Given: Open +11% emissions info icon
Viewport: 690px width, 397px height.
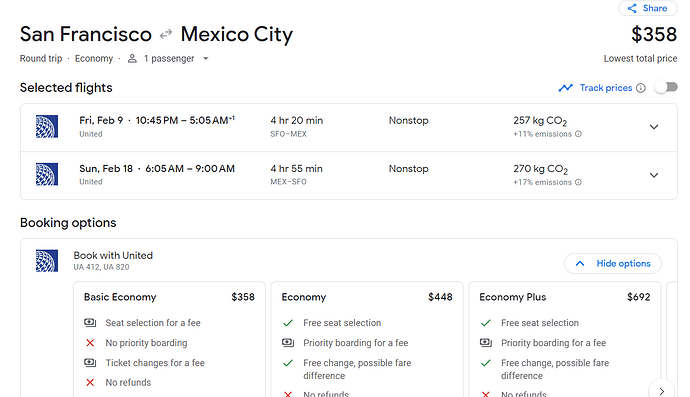Looking at the screenshot, I should pos(578,134).
